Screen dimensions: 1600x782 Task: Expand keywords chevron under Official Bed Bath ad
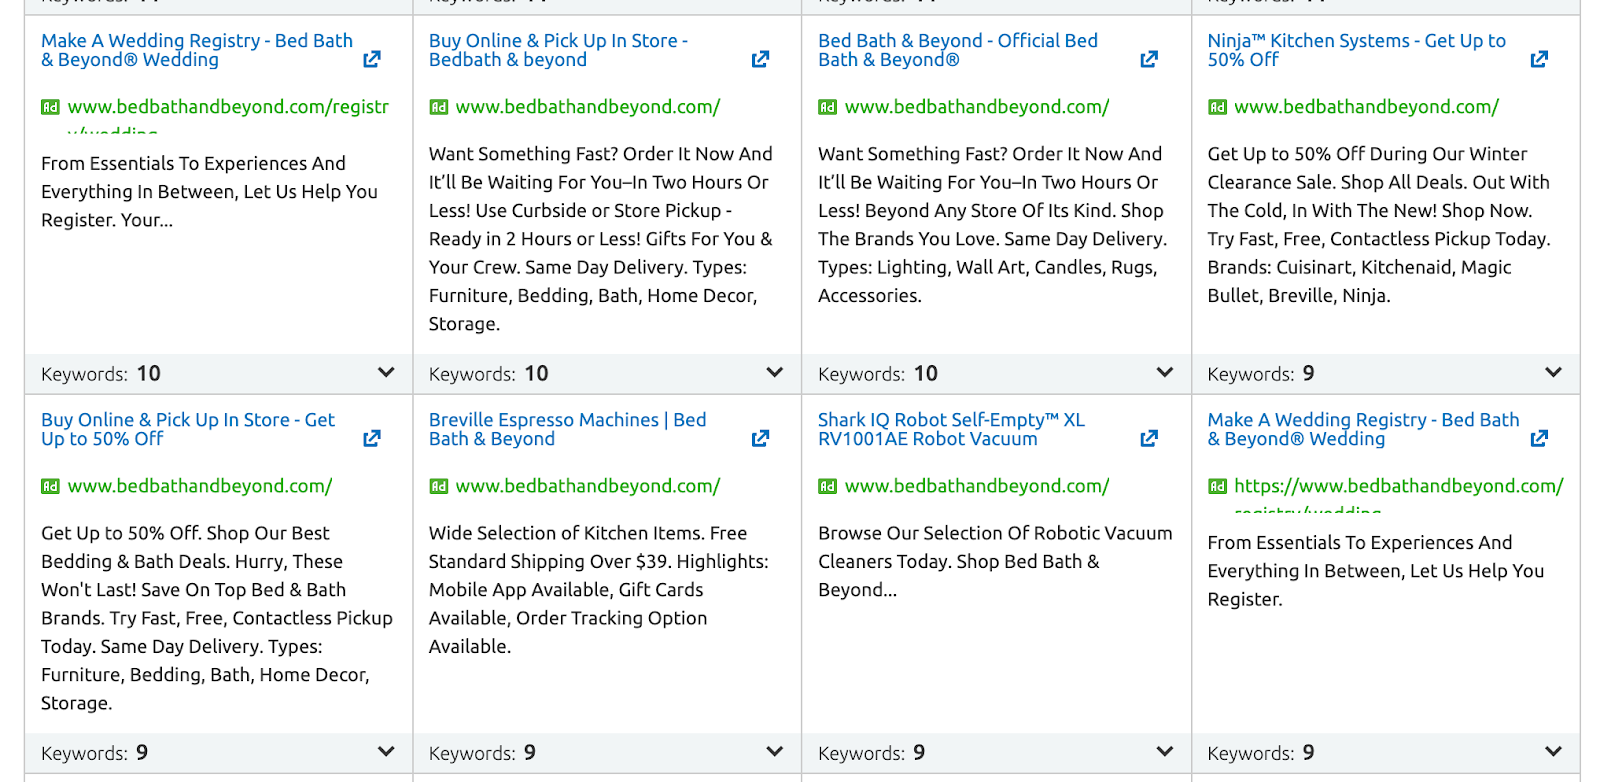1164,372
